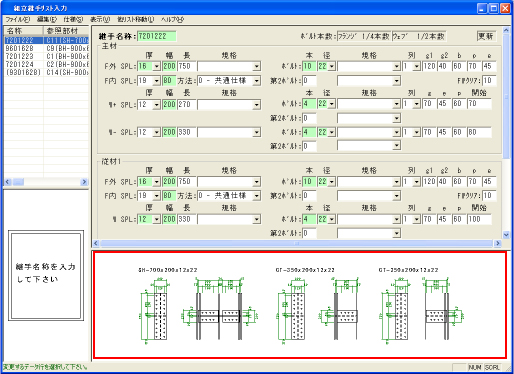Image resolution: width=514 pixels, height=374 pixels.
Task: Click the 参照部材 column header
Action: tap(66, 31)
